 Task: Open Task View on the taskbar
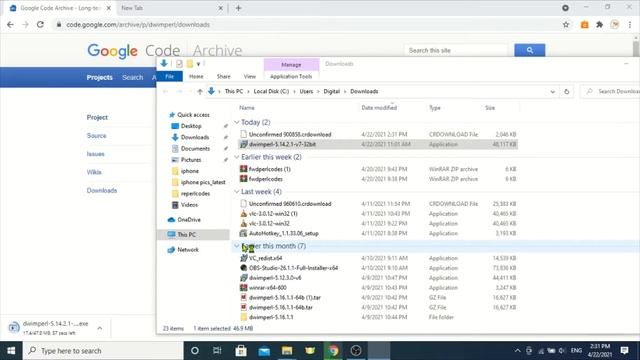point(217,351)
